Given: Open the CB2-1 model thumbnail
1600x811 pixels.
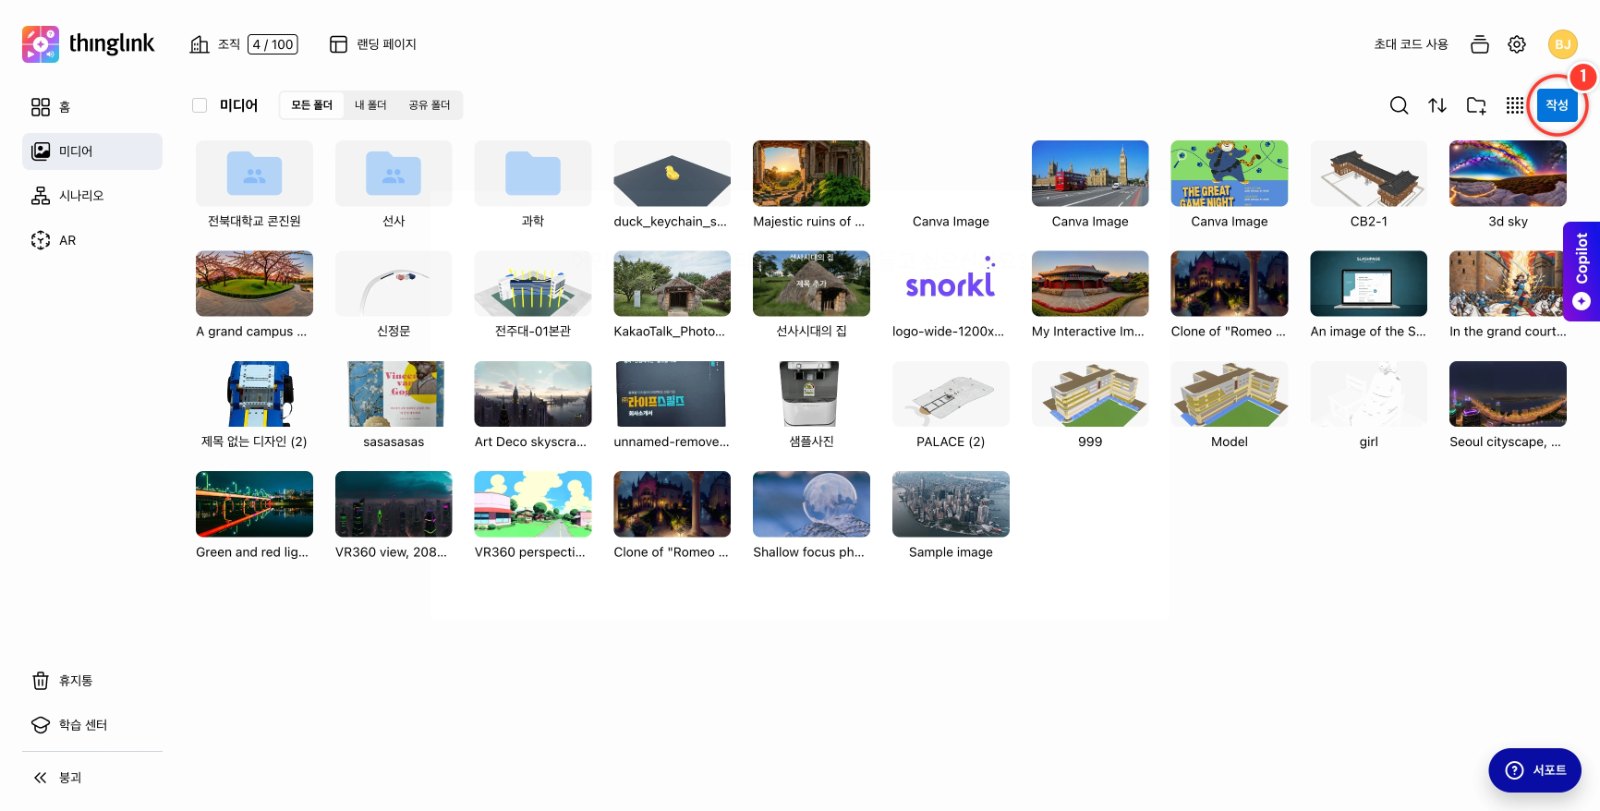Looking at the screenshot, I should coord(1368,173).
